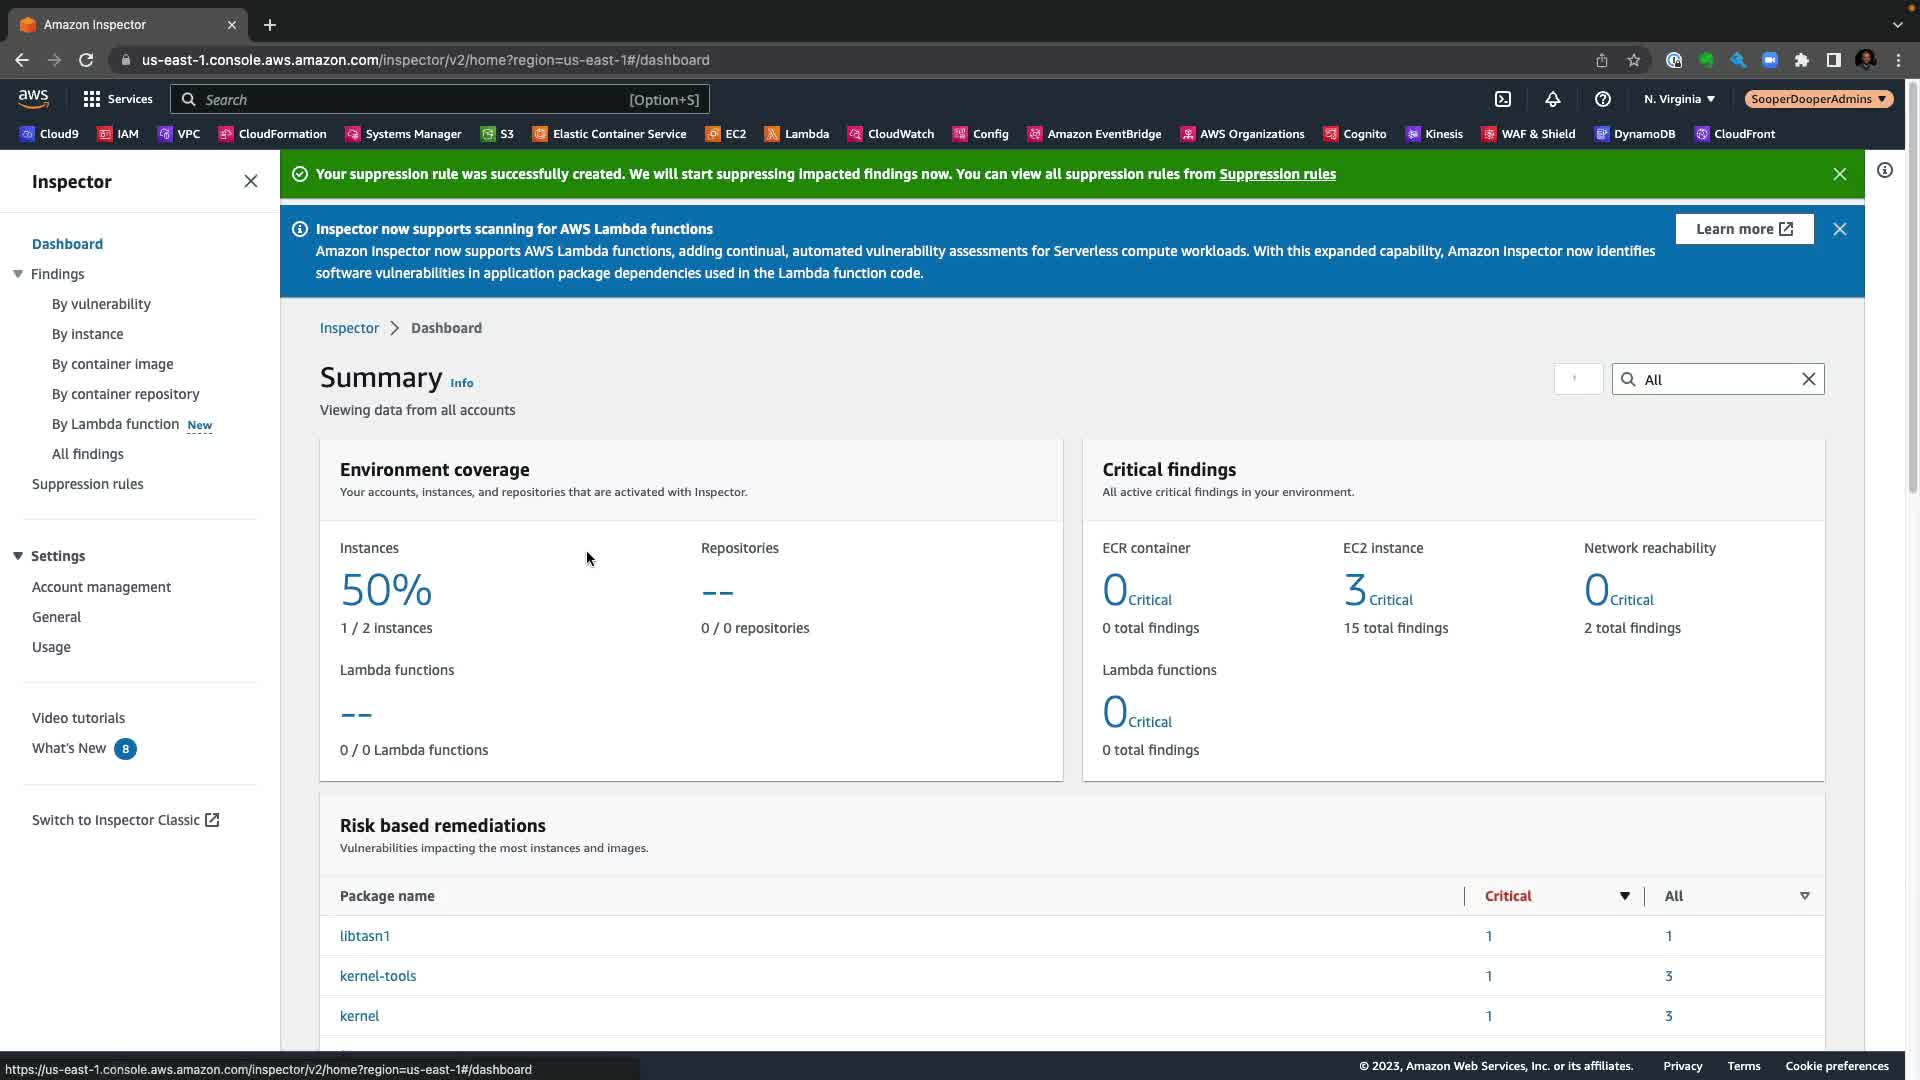This screenshot has width=1920, height=1080.
Task: Collapse the Settings section in sidebar
Action: coord(18,556)
